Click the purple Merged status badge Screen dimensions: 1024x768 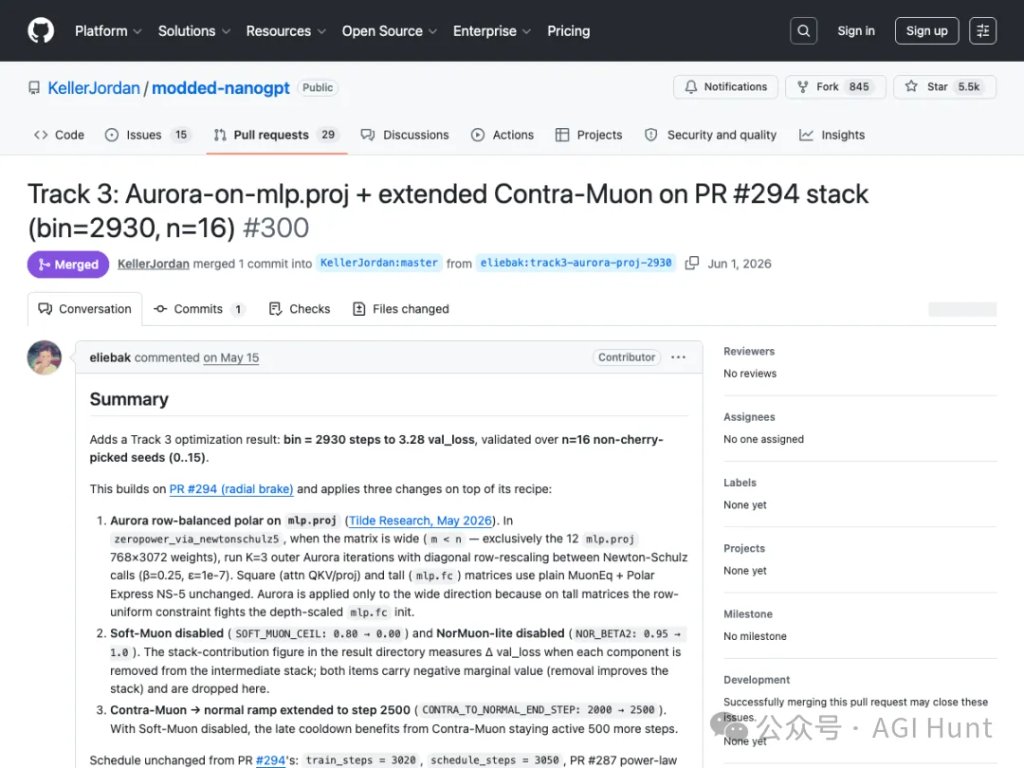coord(68,264)
